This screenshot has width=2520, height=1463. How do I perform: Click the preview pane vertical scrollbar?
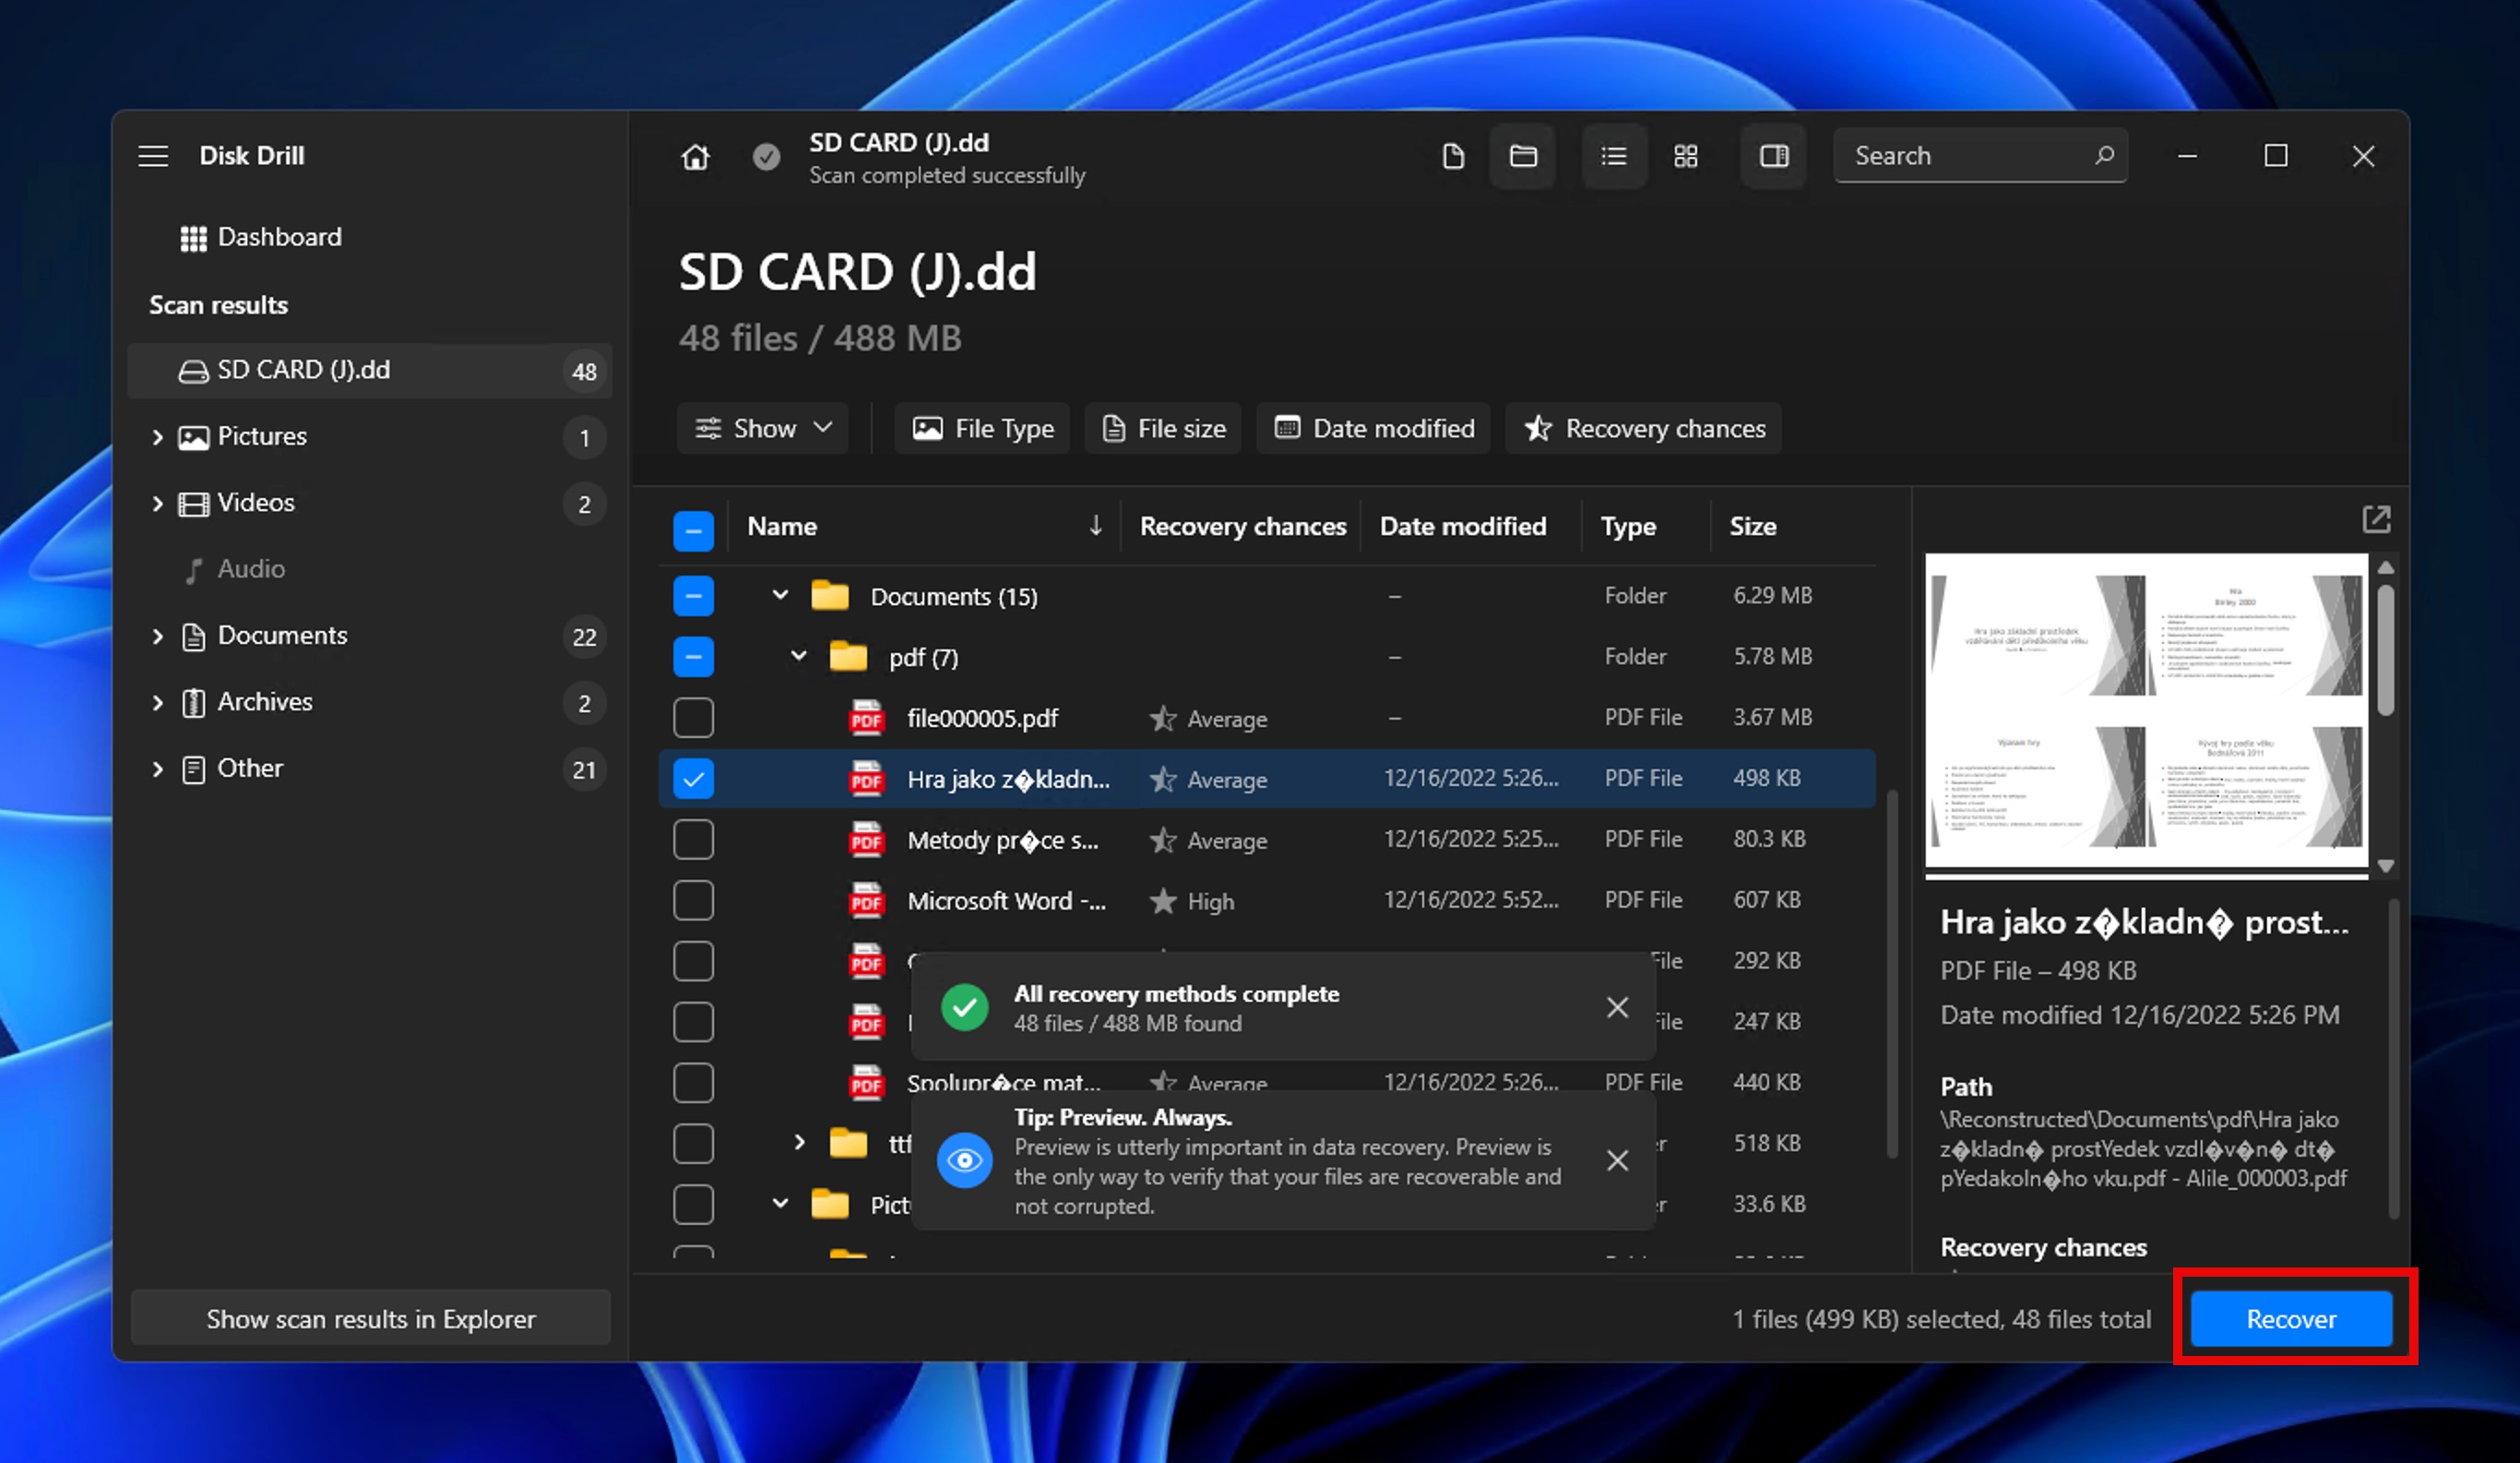[2385, 650]
